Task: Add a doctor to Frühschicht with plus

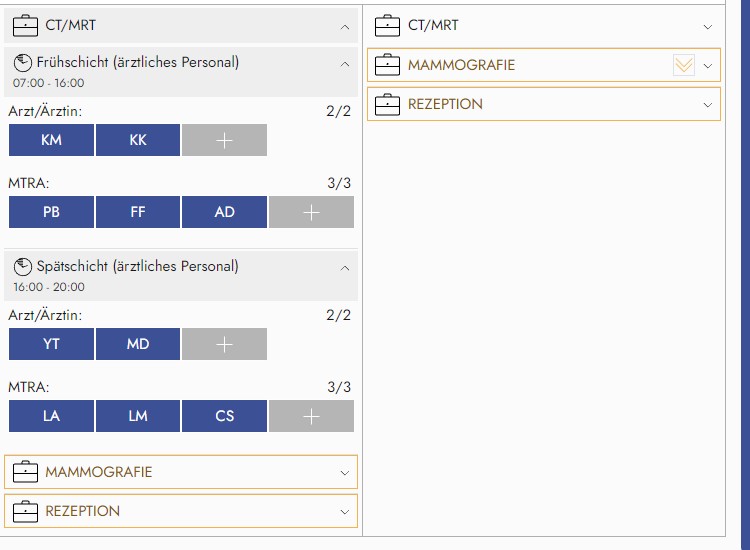Action: coord(224,140)
